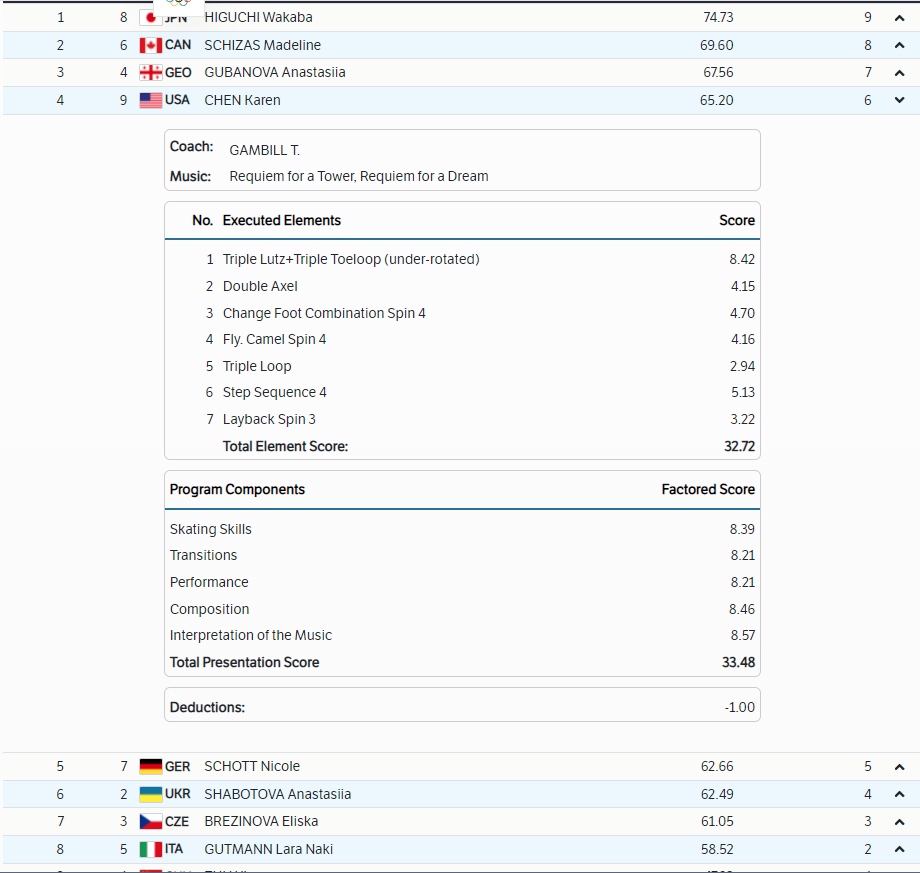Screen dimensions: 920x873
Task: Expand BREZINOVA Eliska row chevron
Action: (x=899, y=821)
